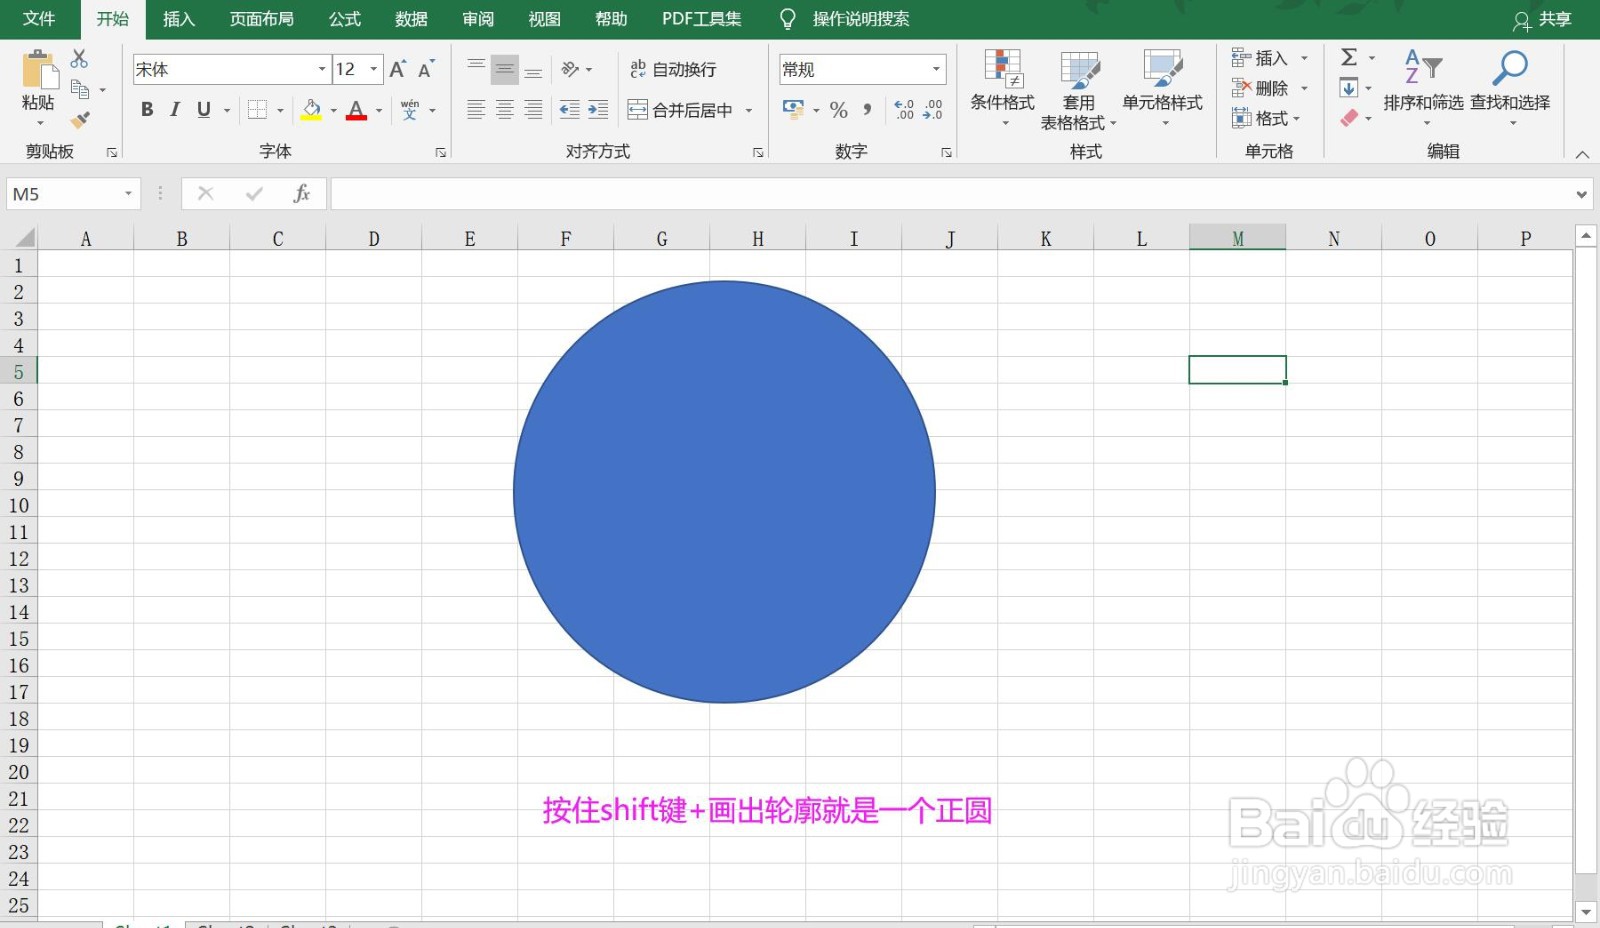Open the font size dropdown arrow
Viewport: 1600px width, 928px height.
pyautogui.click(x=374, y=69)
